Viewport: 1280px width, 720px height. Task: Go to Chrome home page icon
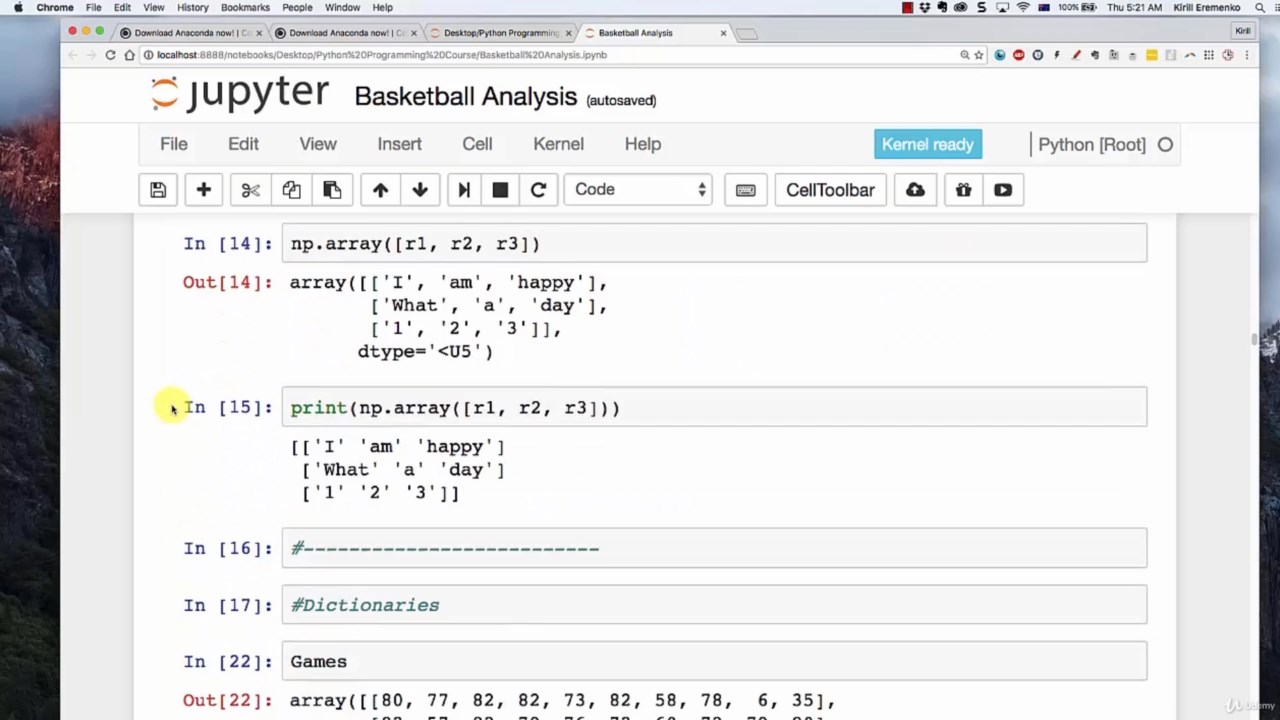point(129,55)
